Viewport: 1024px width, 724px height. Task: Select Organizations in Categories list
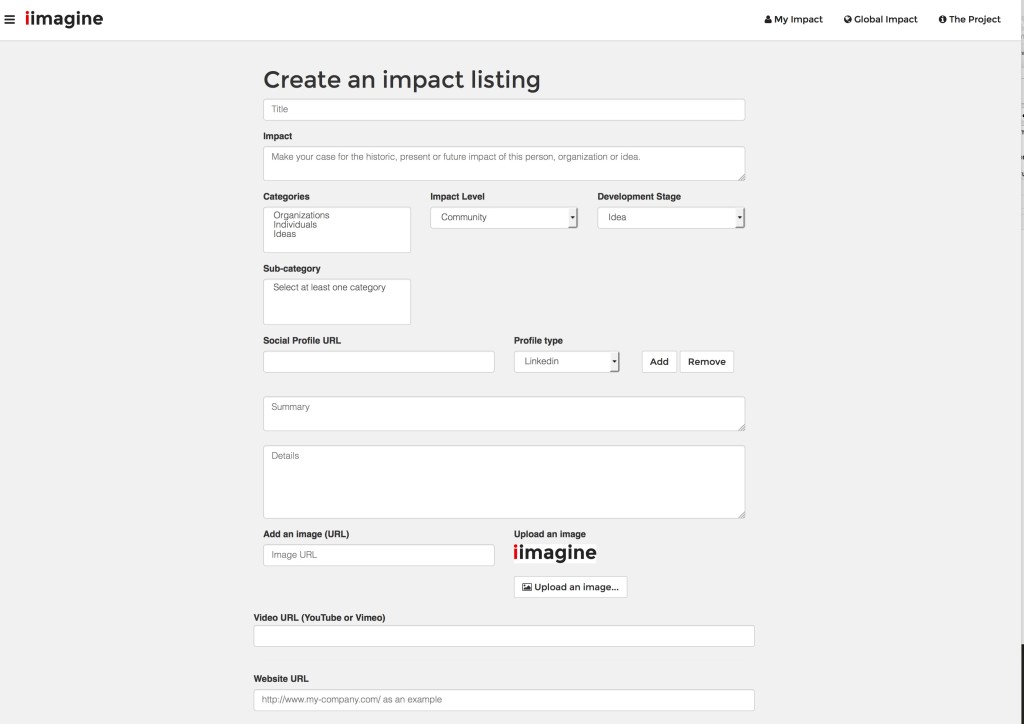(301, 215)
